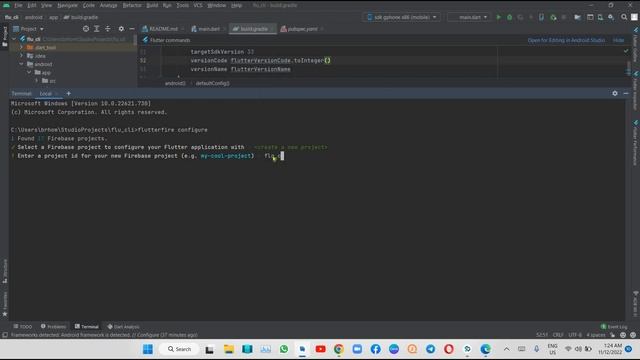This screenshot has width=640, height=360.
Task: Hide the terminal panel with minus icon
Action: coord(626,93)
